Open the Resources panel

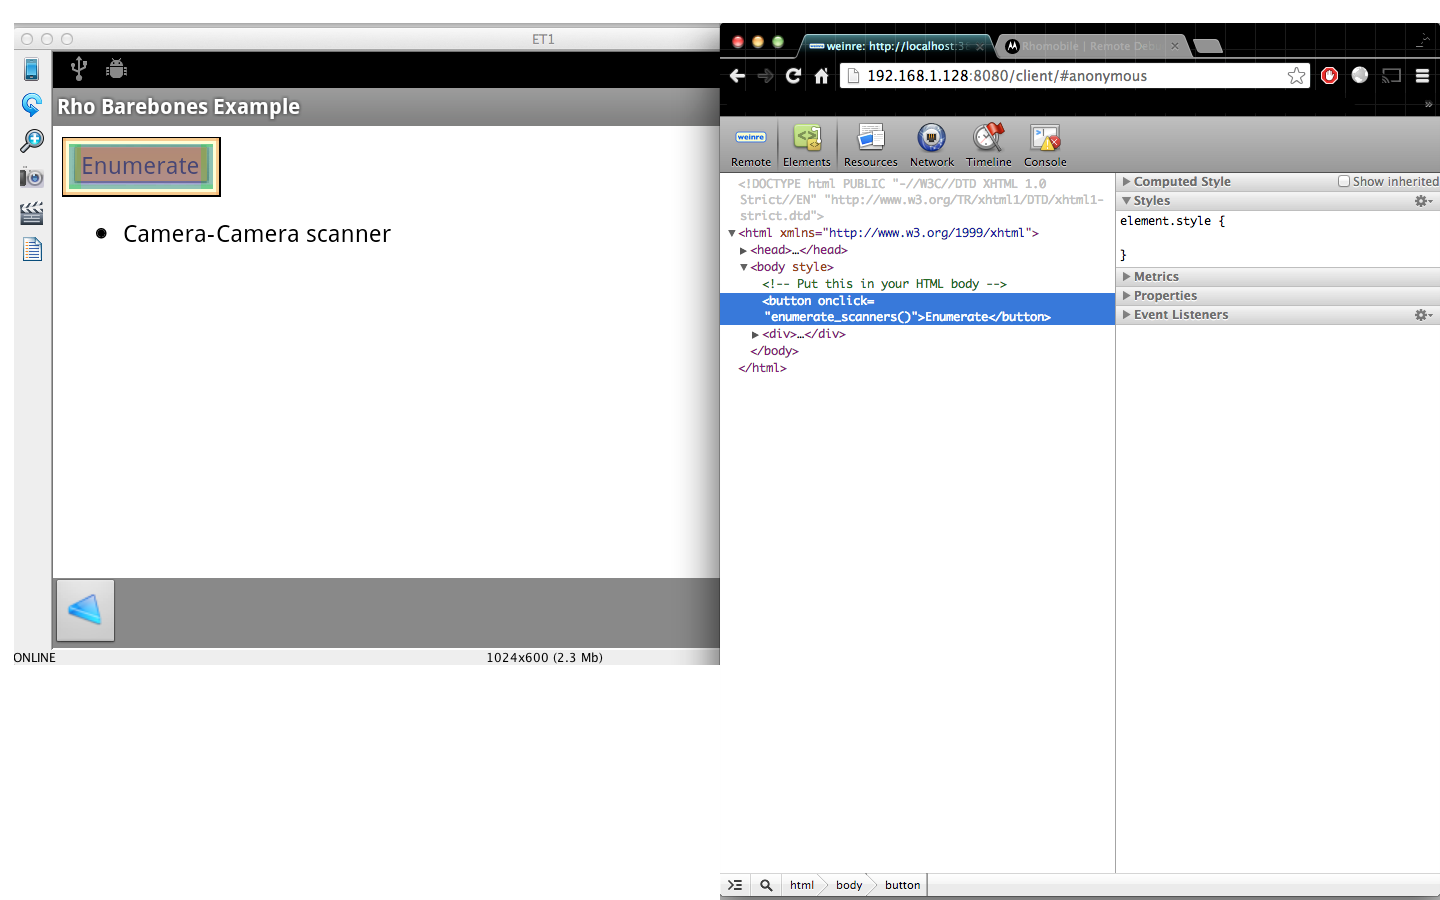870,144
